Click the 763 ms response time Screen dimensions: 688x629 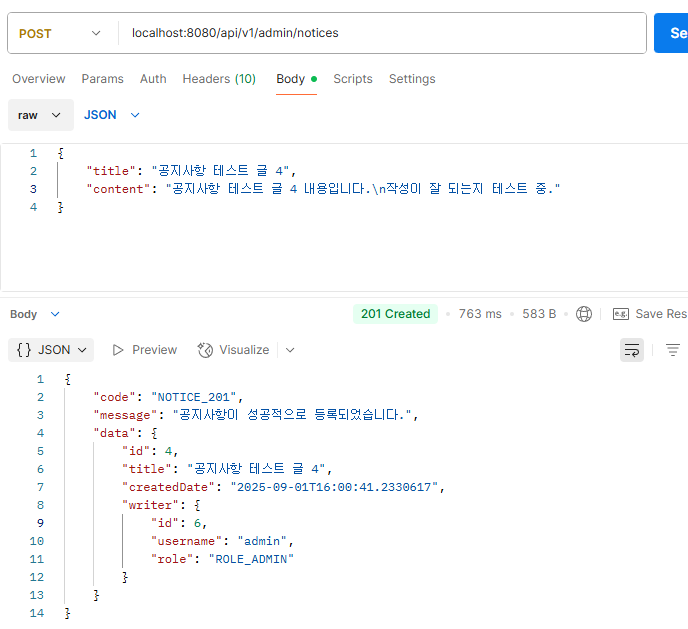tap(480, 314)
